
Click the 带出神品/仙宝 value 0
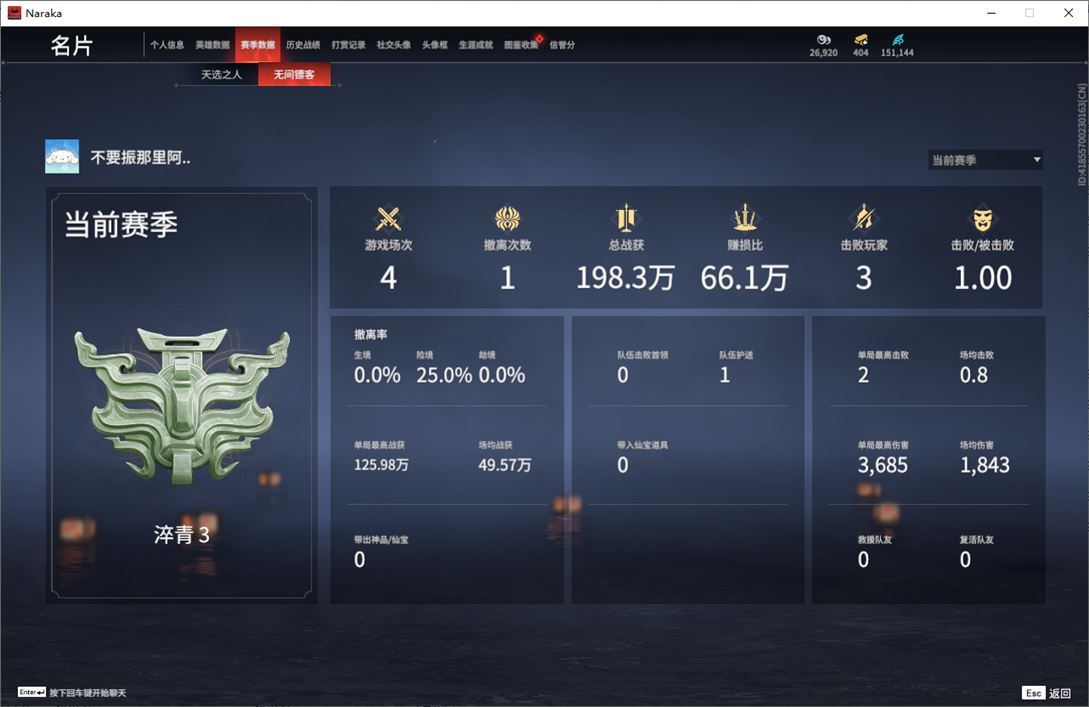pyautogui.click(x=359, y=560)
